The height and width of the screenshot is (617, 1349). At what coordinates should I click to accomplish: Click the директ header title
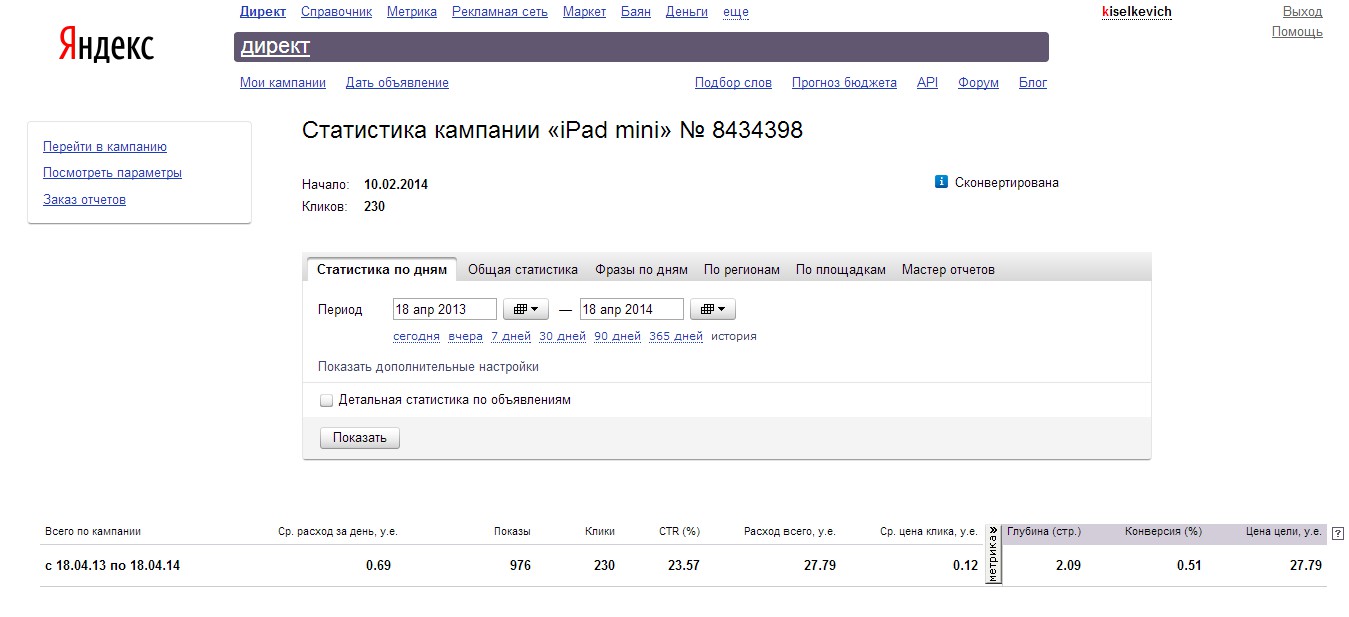point(275,46)
